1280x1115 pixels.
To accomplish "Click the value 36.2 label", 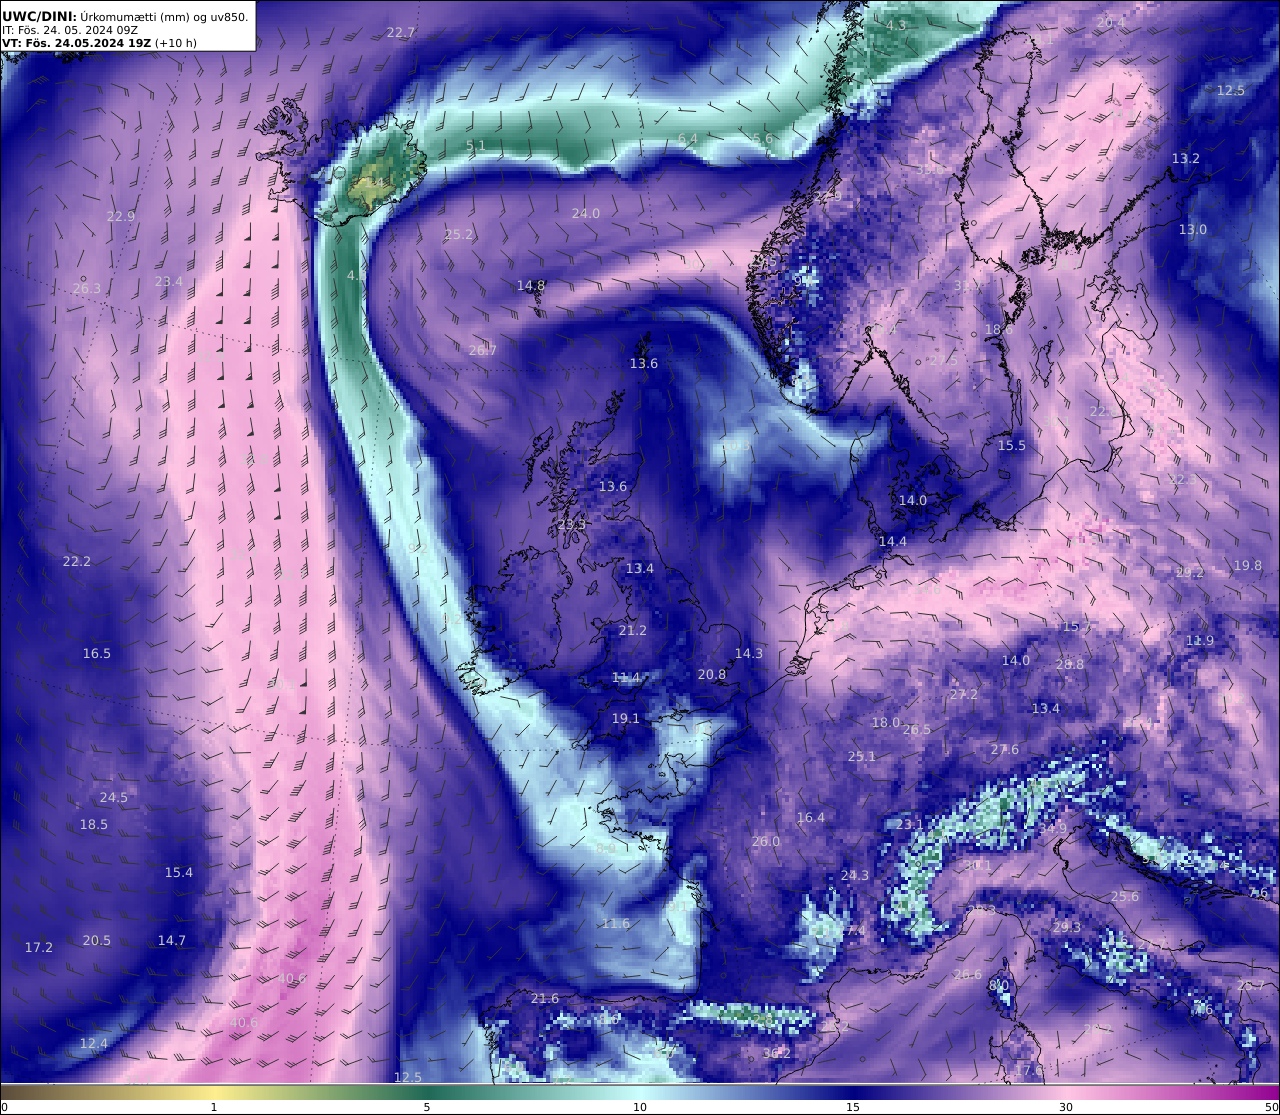I will tap(777, 1053).
